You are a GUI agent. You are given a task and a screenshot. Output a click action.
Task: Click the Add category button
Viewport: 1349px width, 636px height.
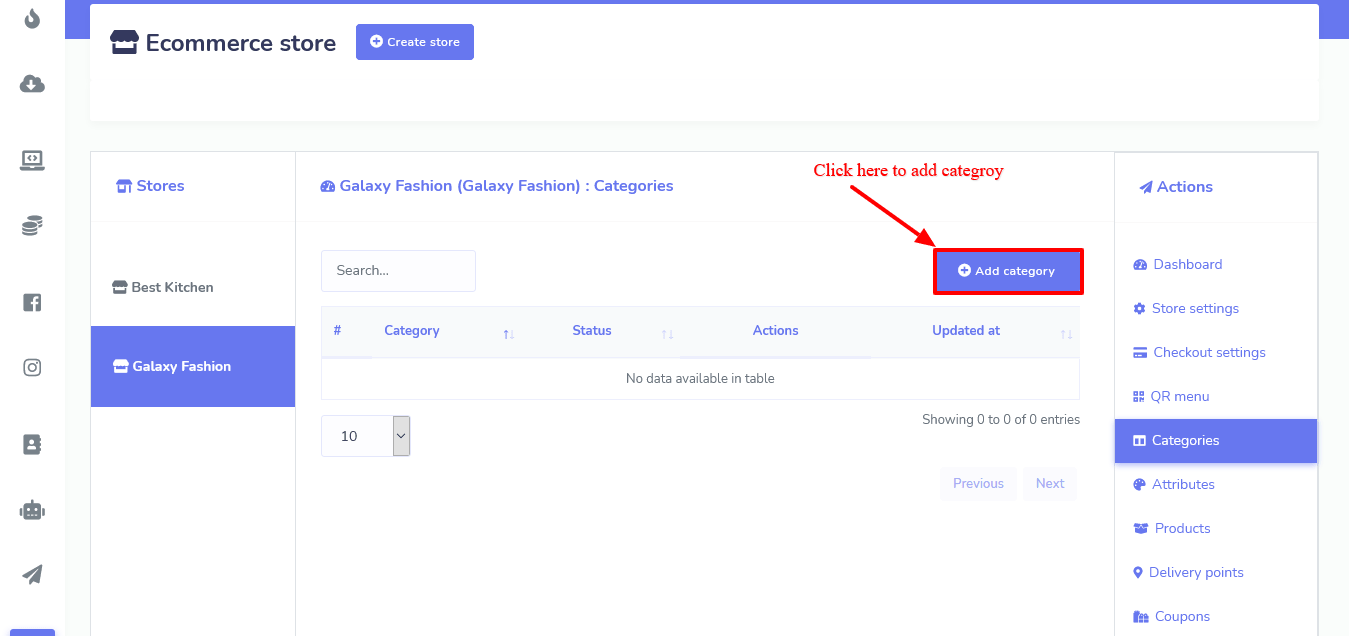(x=1008, y=271)
